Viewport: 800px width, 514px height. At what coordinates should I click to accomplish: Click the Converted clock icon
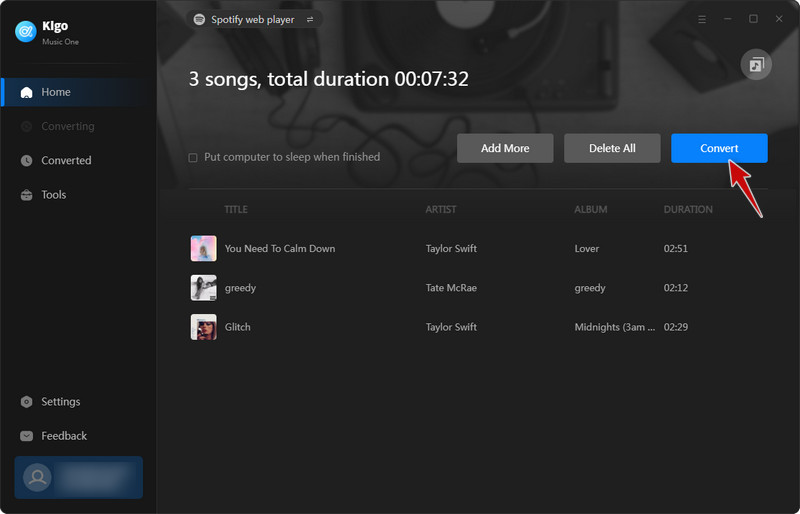pyautogui.click(x=27, y=160)
